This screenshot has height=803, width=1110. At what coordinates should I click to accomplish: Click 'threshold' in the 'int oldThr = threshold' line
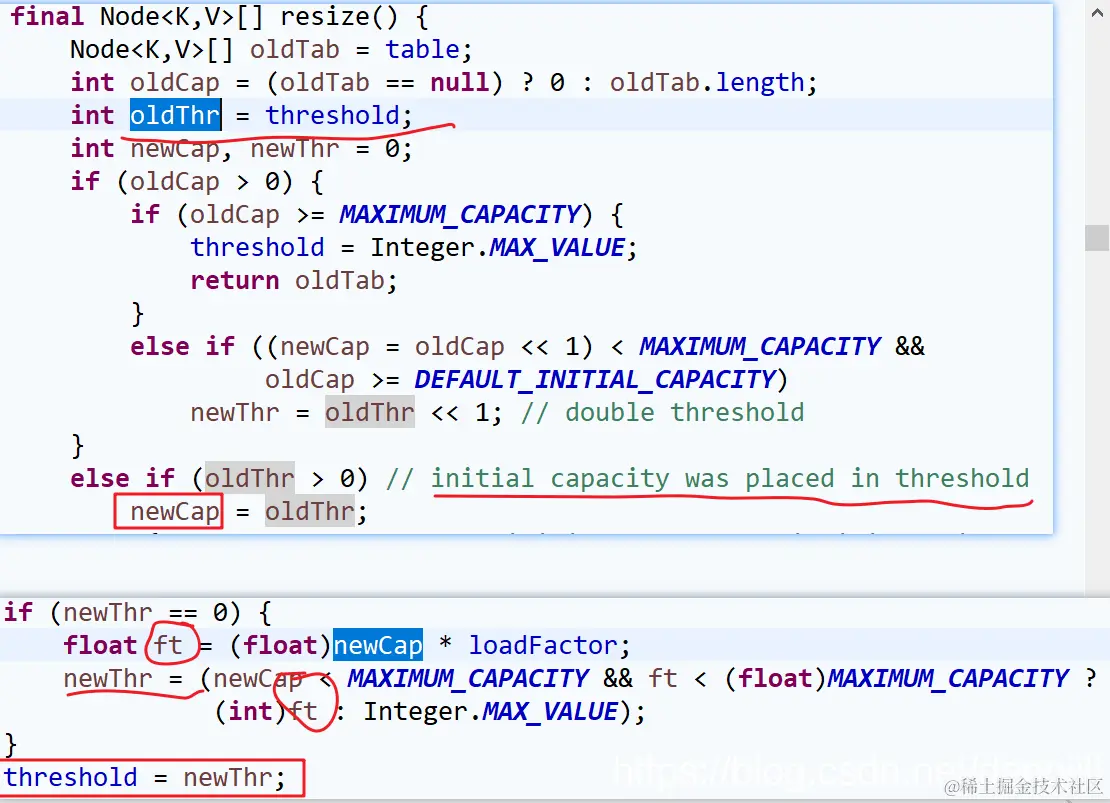coord(333,115)
